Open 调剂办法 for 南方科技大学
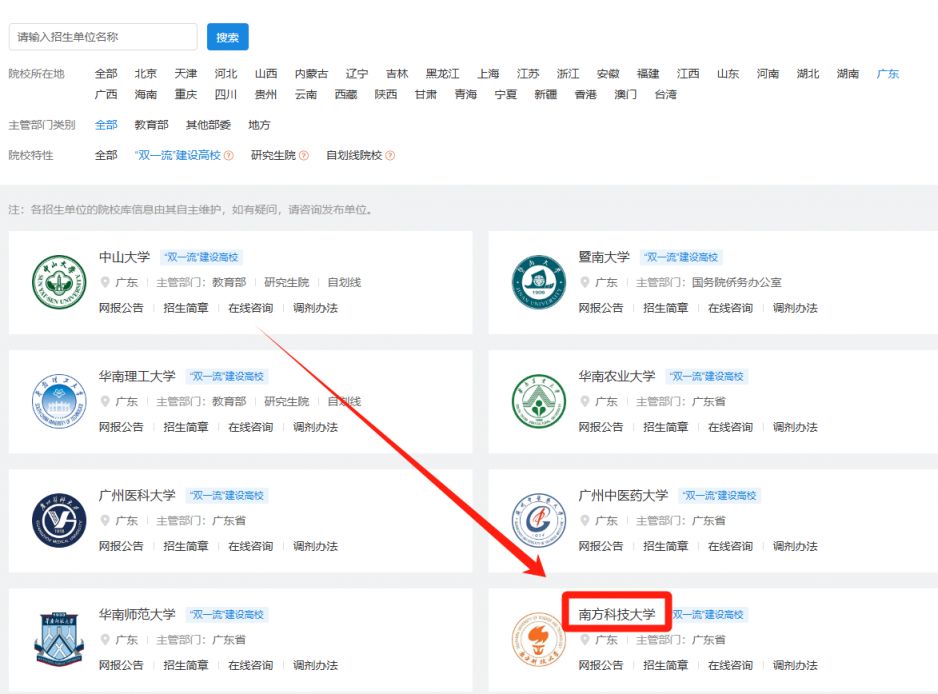The width and height of the screenshot is (938, 694). [795, 665]
